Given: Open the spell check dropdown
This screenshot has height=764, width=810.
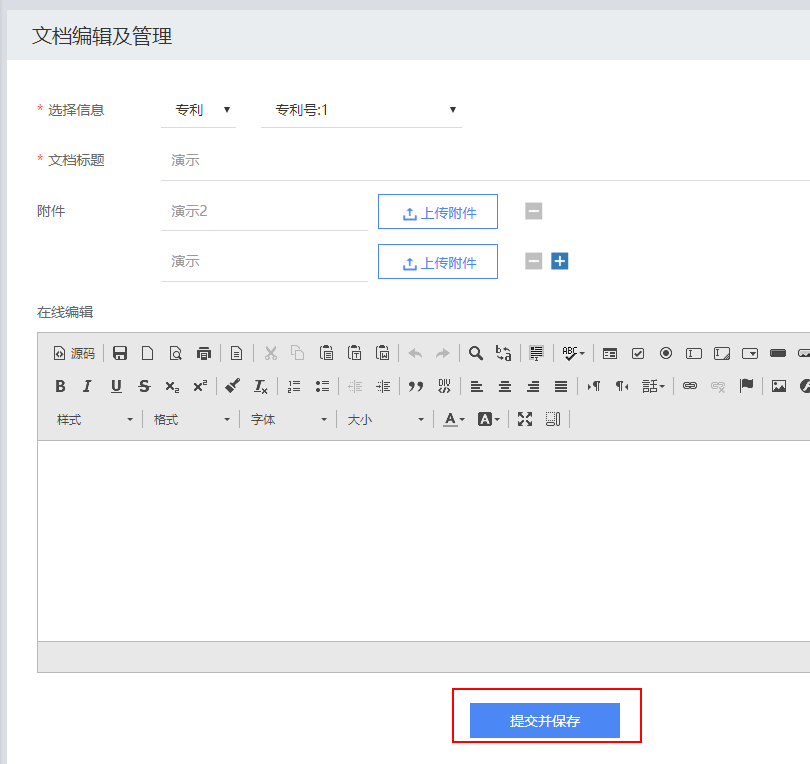Looking at the screenshot, I should [573, 353].
